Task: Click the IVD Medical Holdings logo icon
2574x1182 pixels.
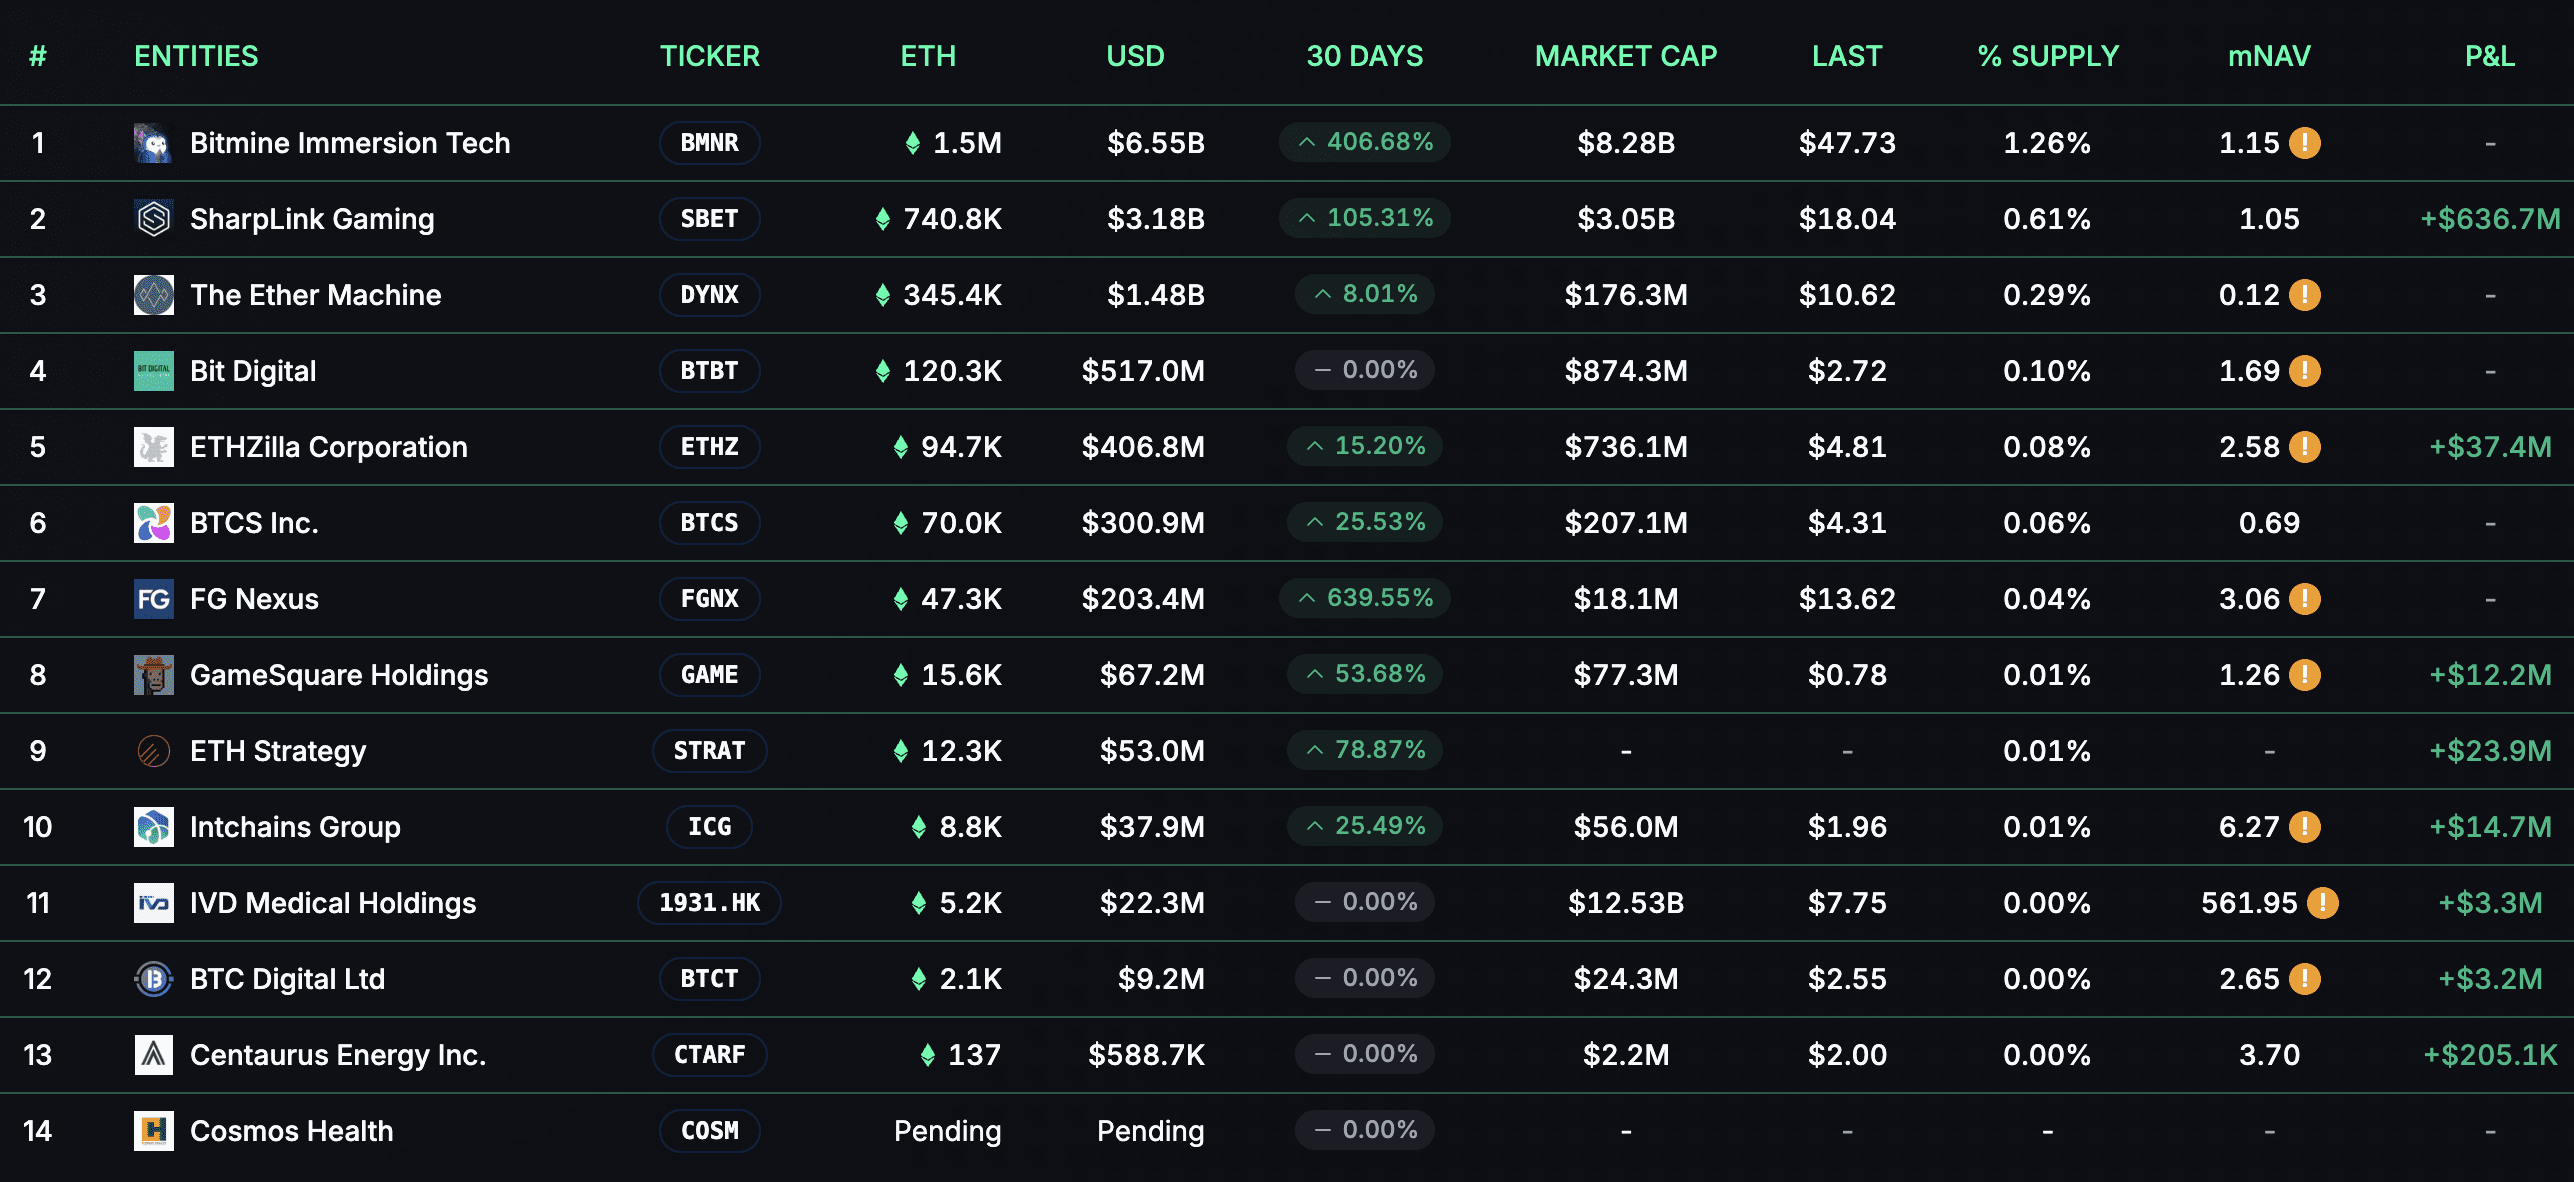Action: 154,903
